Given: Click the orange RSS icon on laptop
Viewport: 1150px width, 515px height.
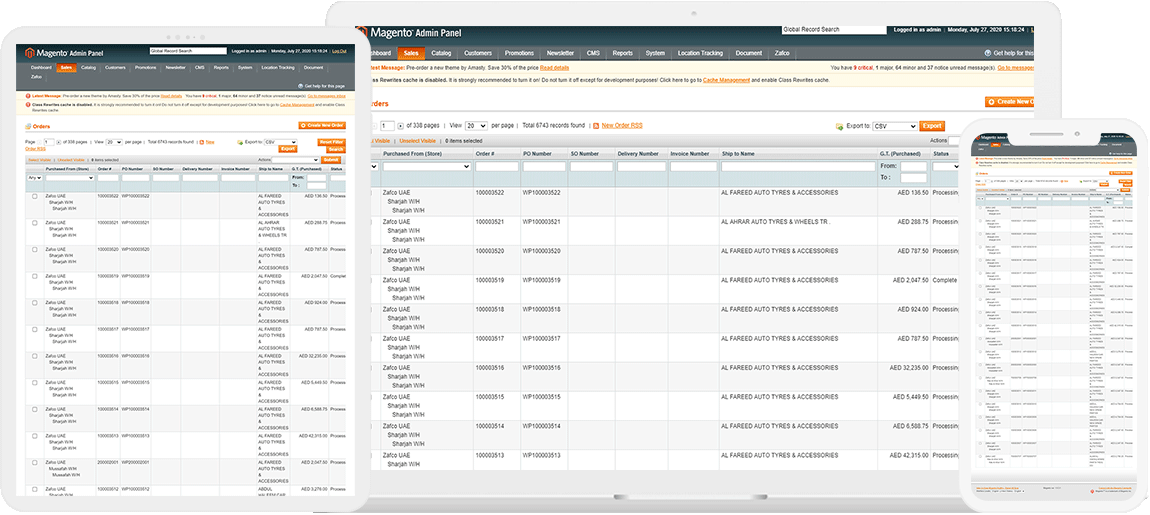Looking at the screenshot, I should (x=596, y=126).
